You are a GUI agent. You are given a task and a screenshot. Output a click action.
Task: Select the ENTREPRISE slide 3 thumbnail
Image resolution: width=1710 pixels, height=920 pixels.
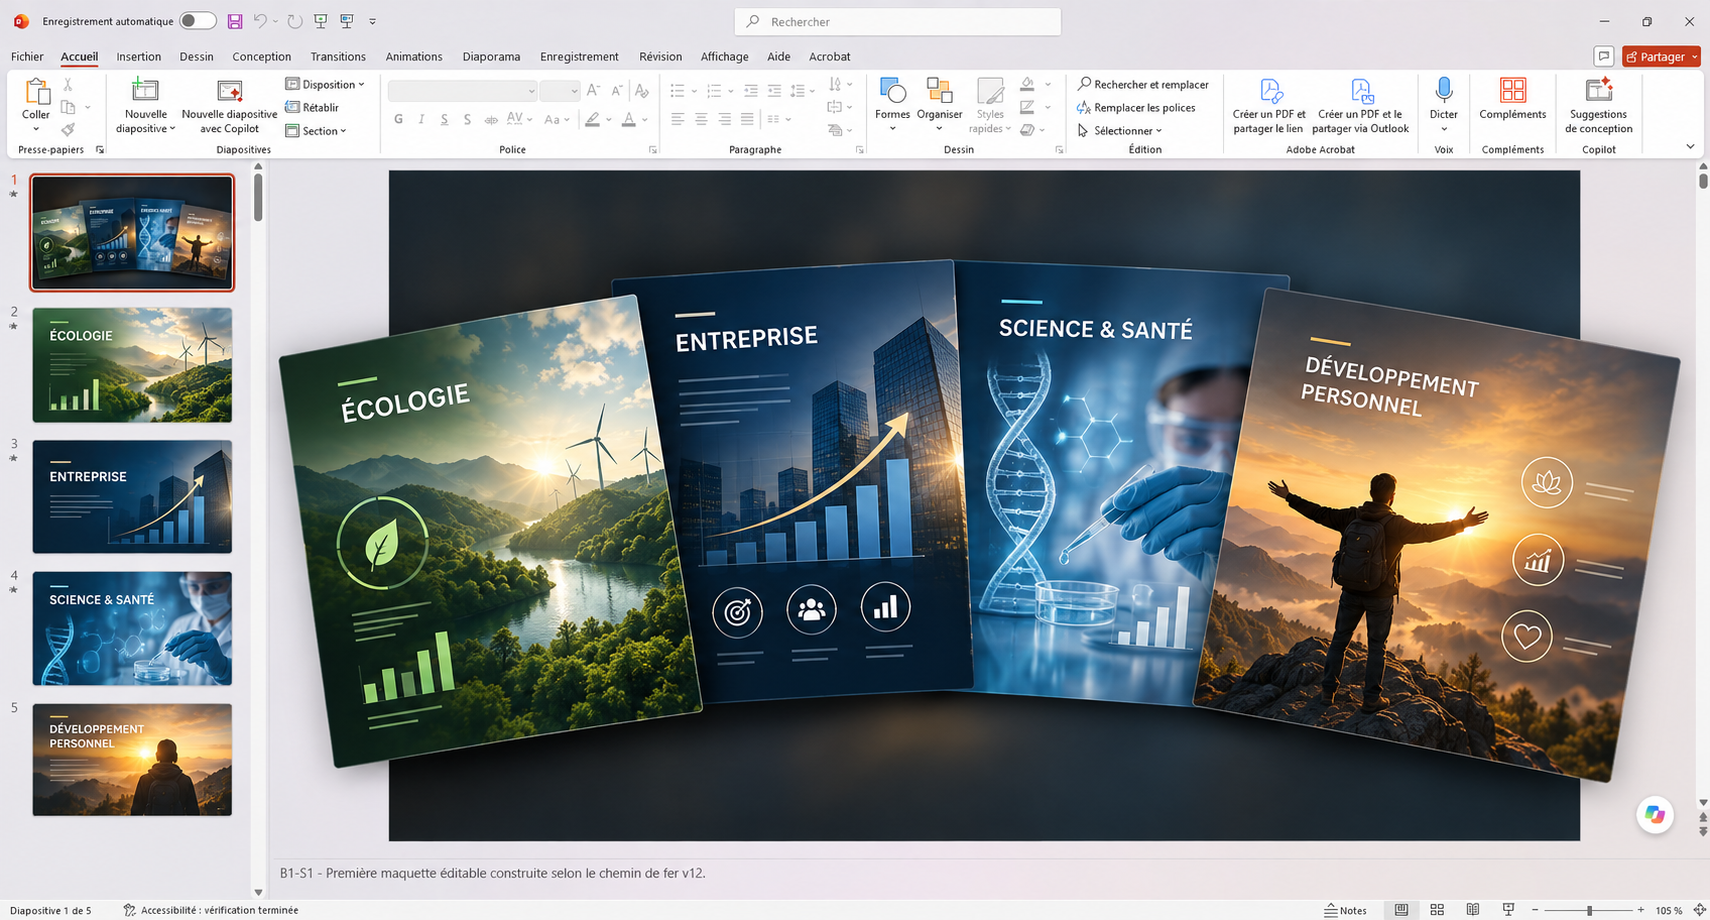coord(132,496)
